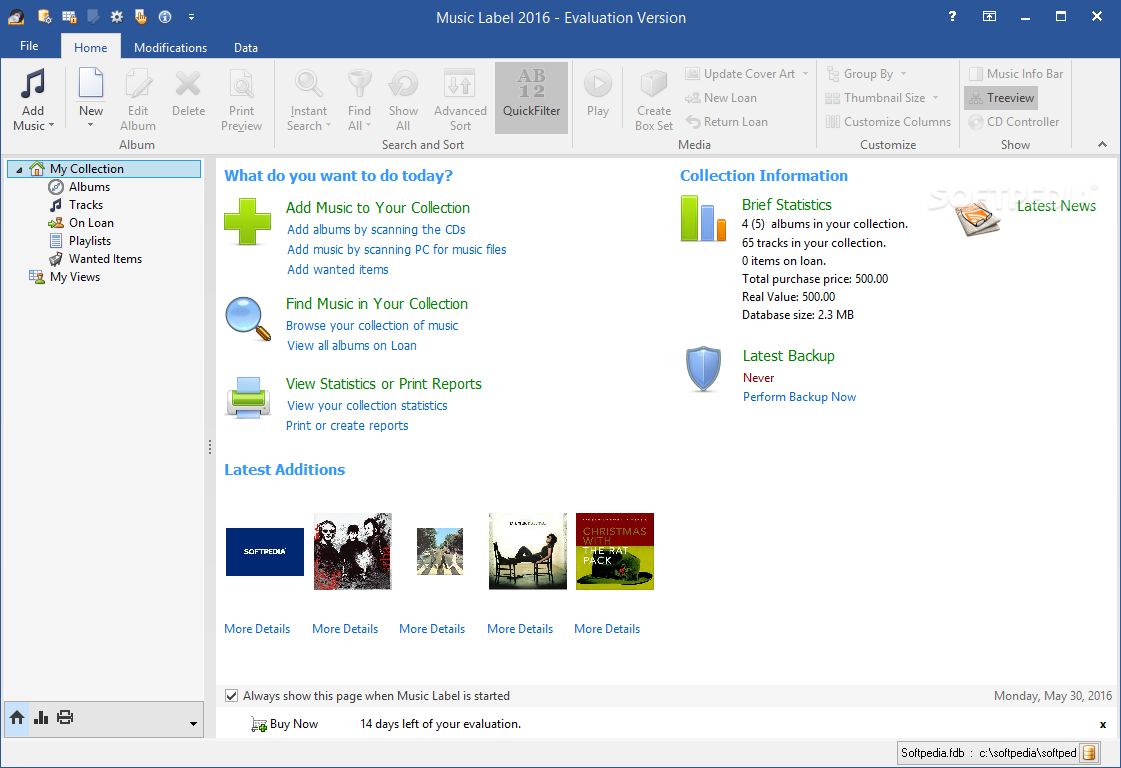The image size is (1121, 768).
Task: Close the evaluation notice bar
Action: coord(1103,724)
